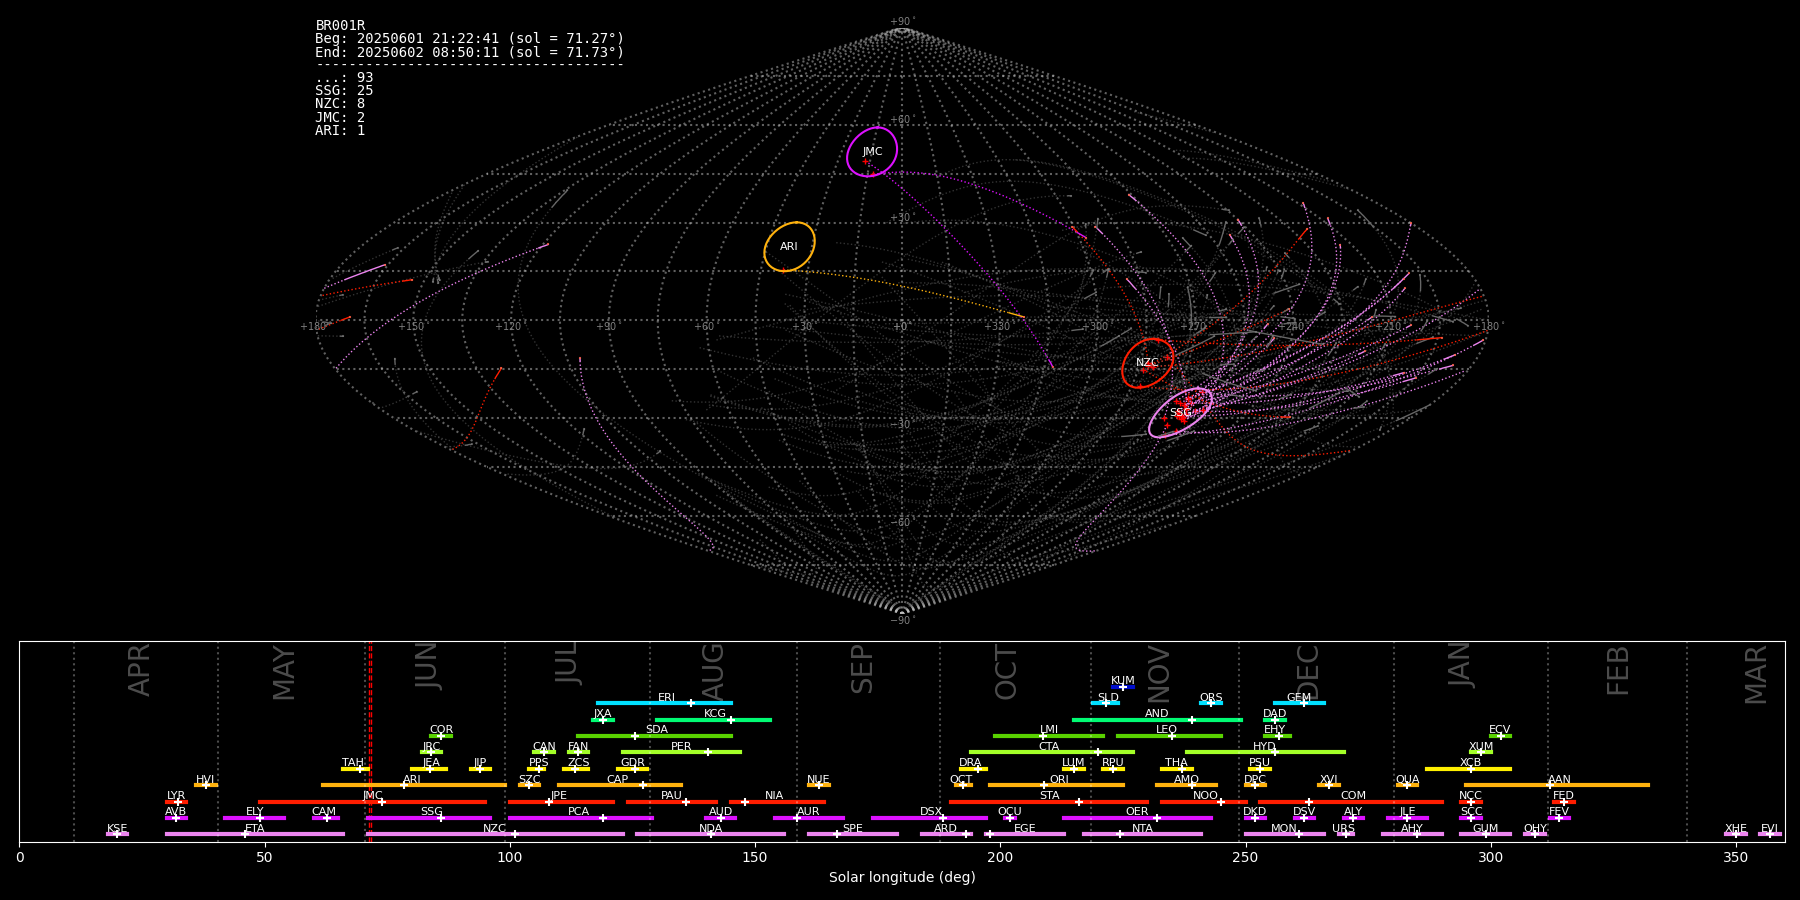The height and width of the screenshot is (900, 1800).
Task: Click the orange ORI shower bar
Action: pos(1056,785)
